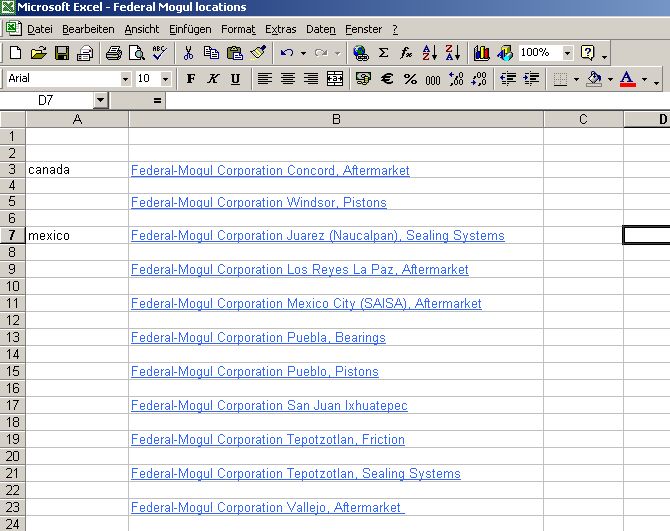
Task: Cut selection with scissors icon
Action: click(x=188, y=53)
